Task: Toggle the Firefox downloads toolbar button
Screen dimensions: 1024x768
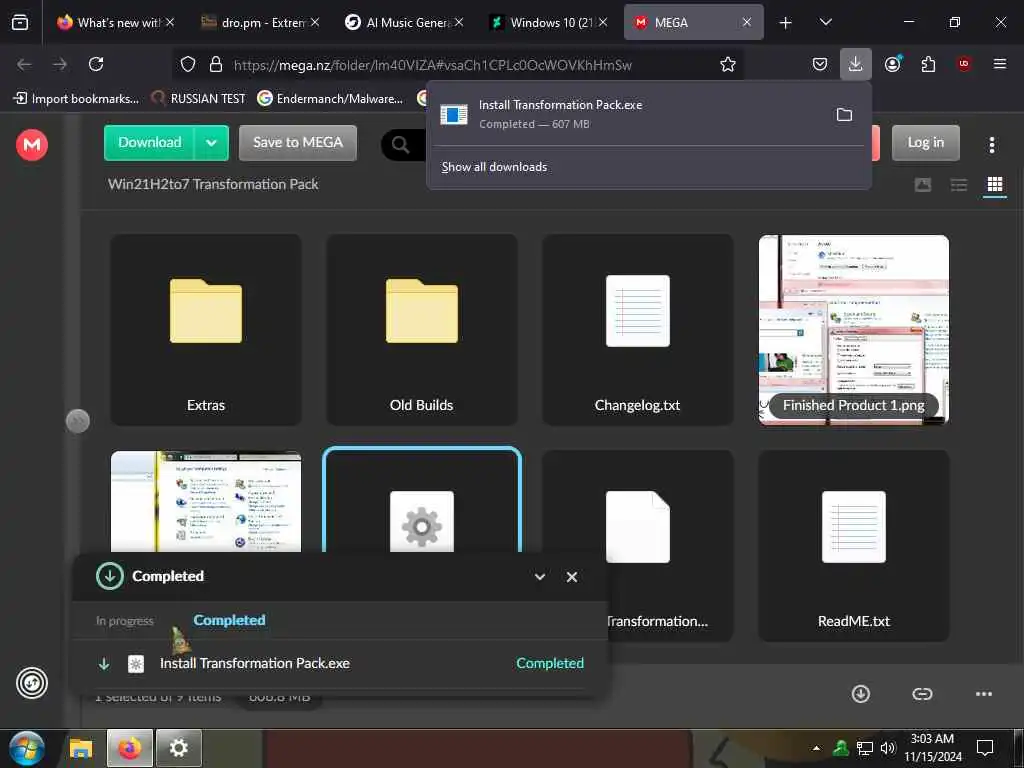Action: (855, 64)
